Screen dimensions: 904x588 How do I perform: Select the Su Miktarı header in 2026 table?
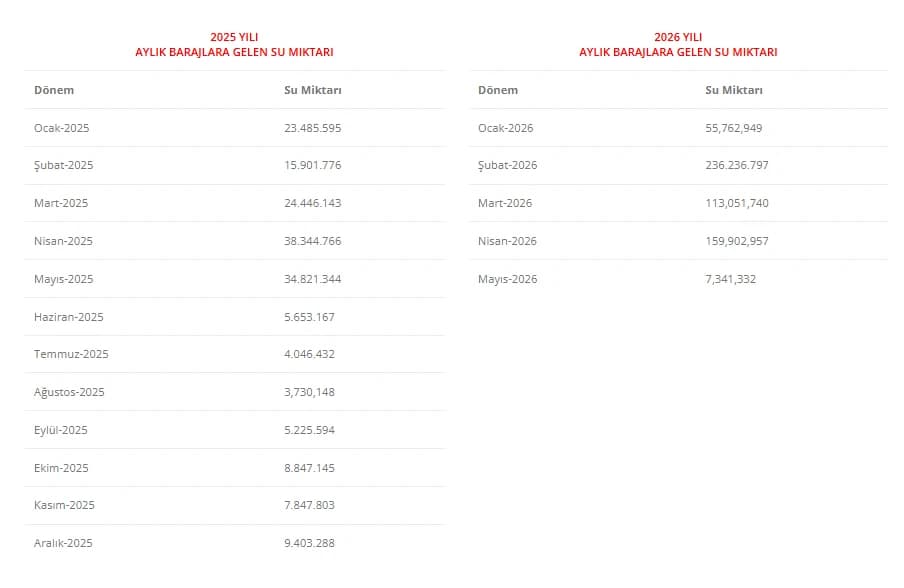(x=734, y=90)
